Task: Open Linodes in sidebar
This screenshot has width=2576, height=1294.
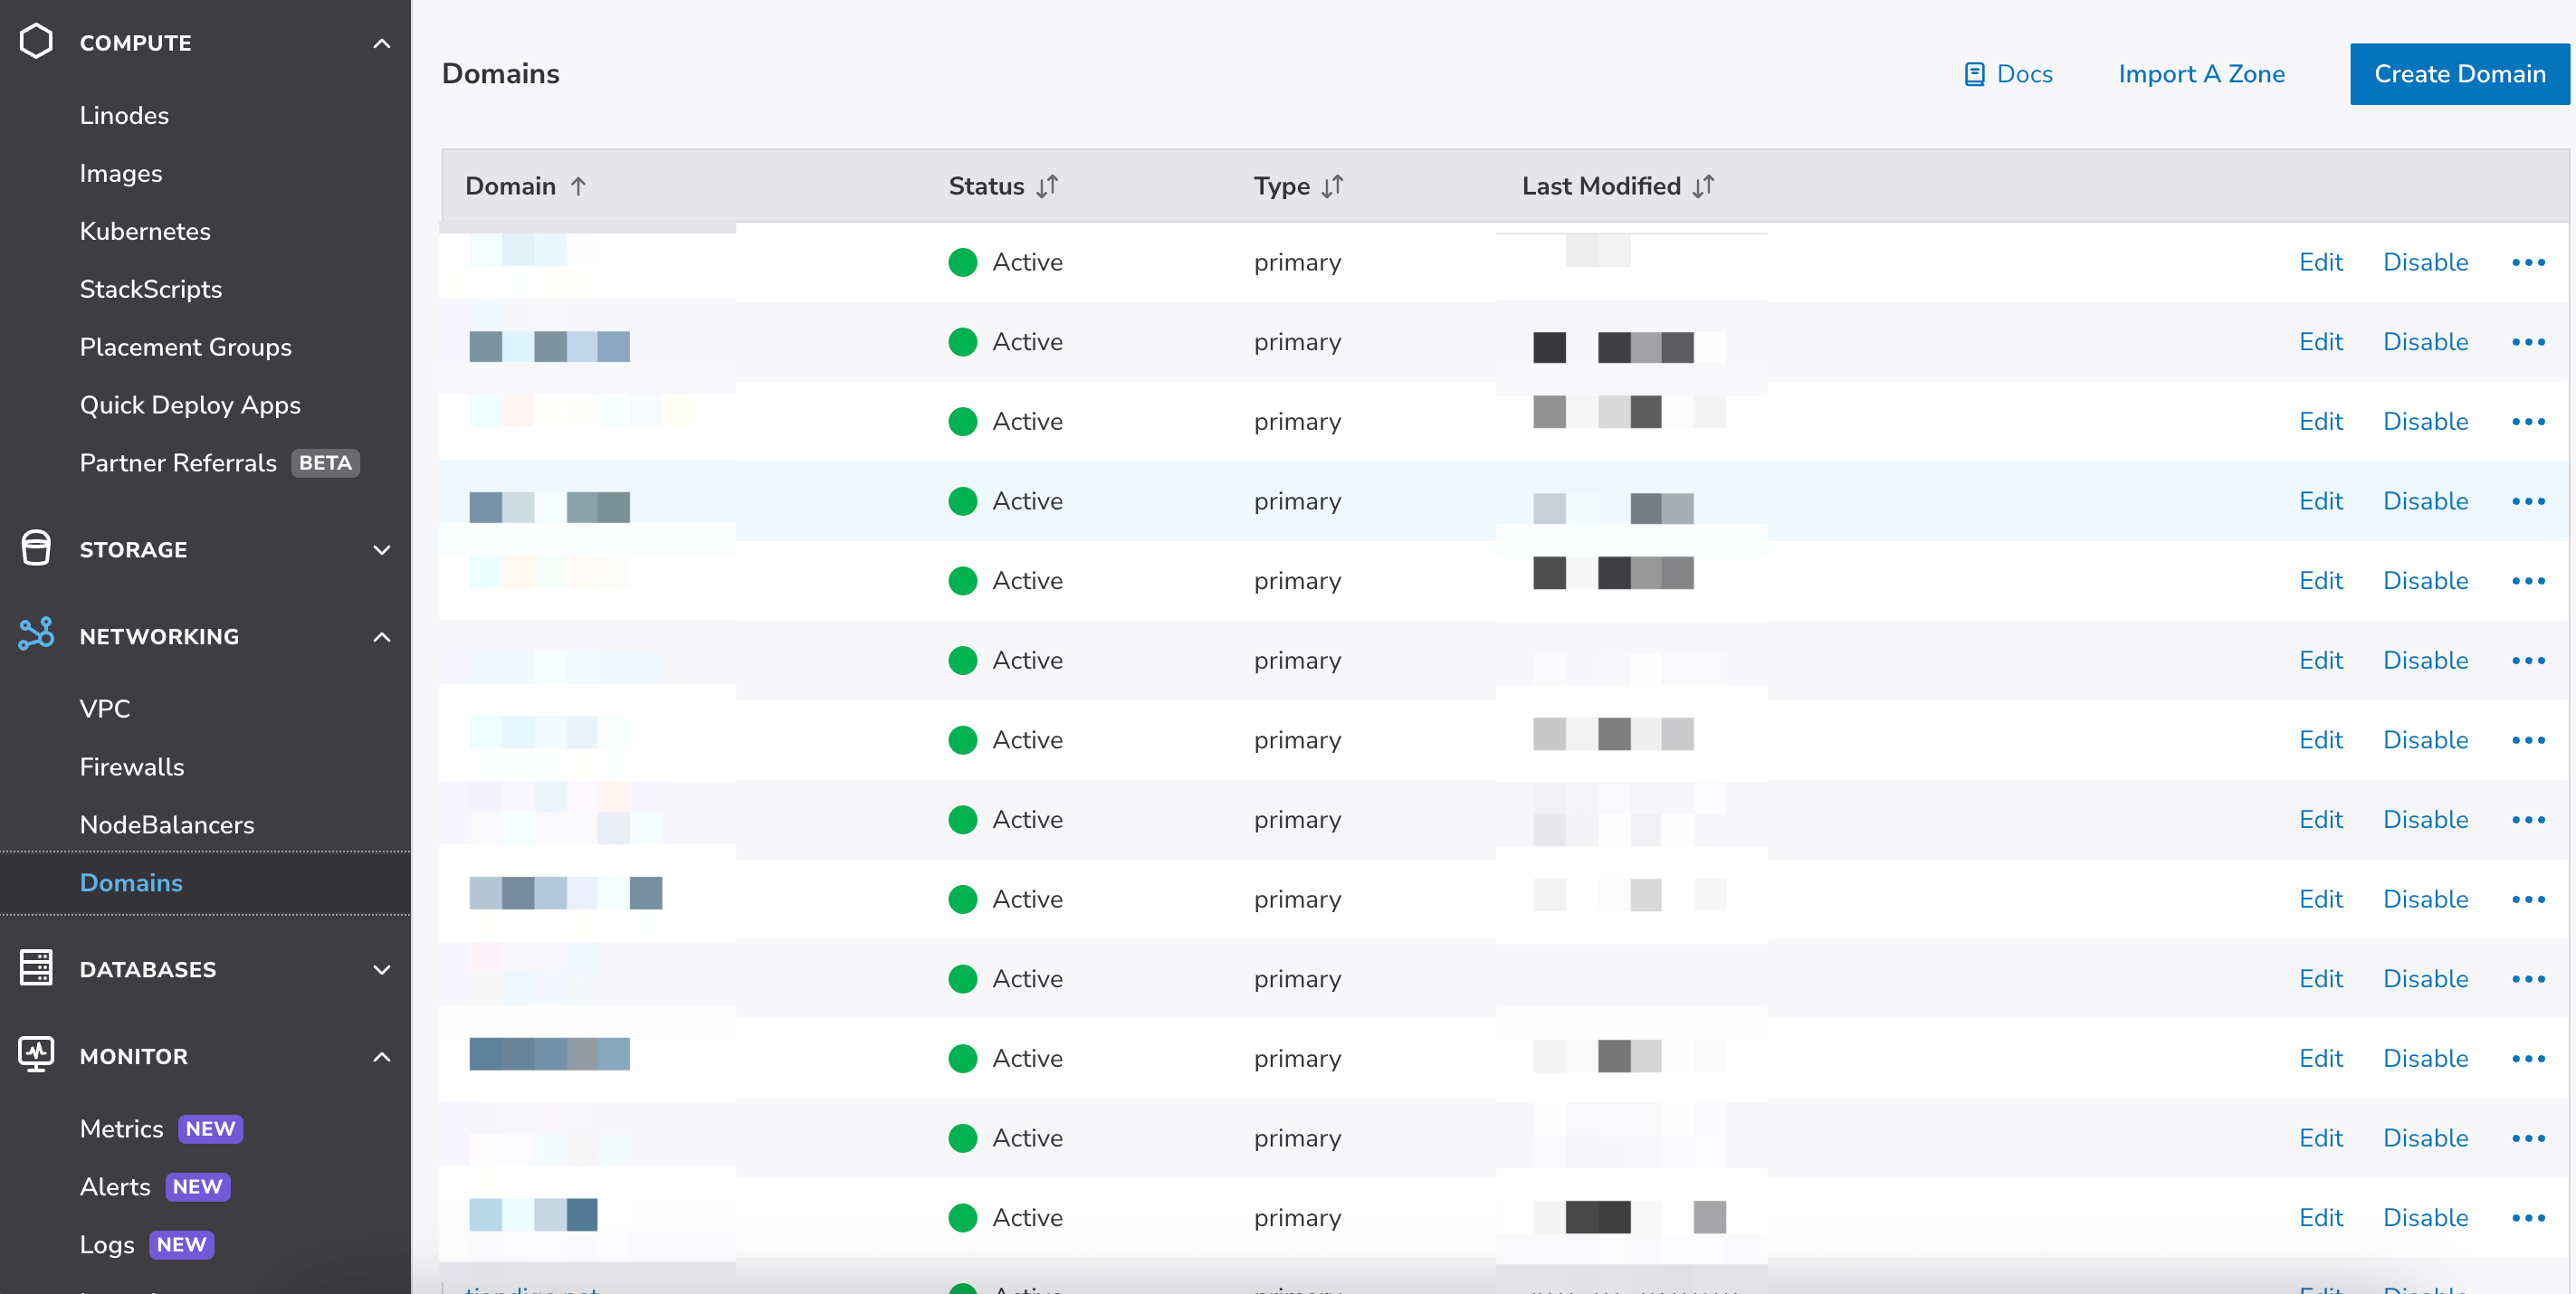Action: [x=124, y=115]
